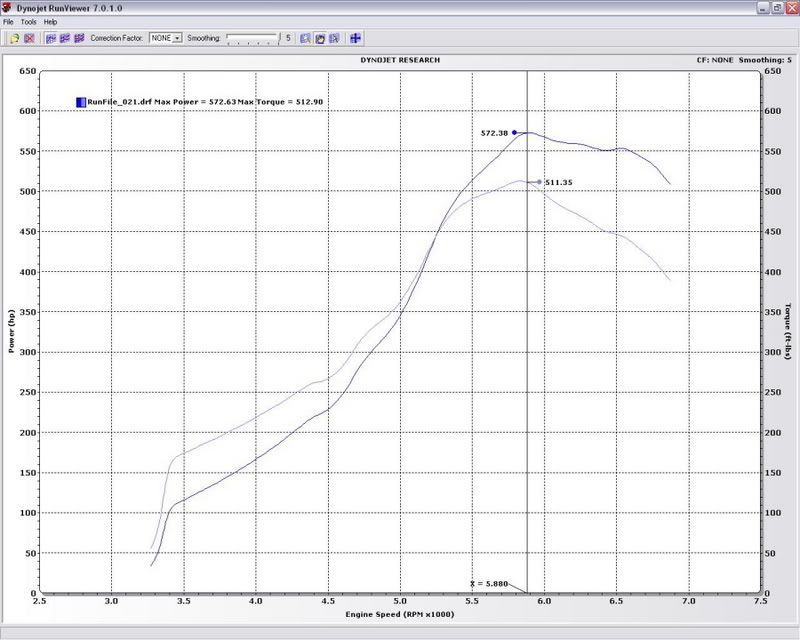Select the hand pan tool icon
This screenshot has height=640, width=800.
pyautogui.click(x=320, y=38)
